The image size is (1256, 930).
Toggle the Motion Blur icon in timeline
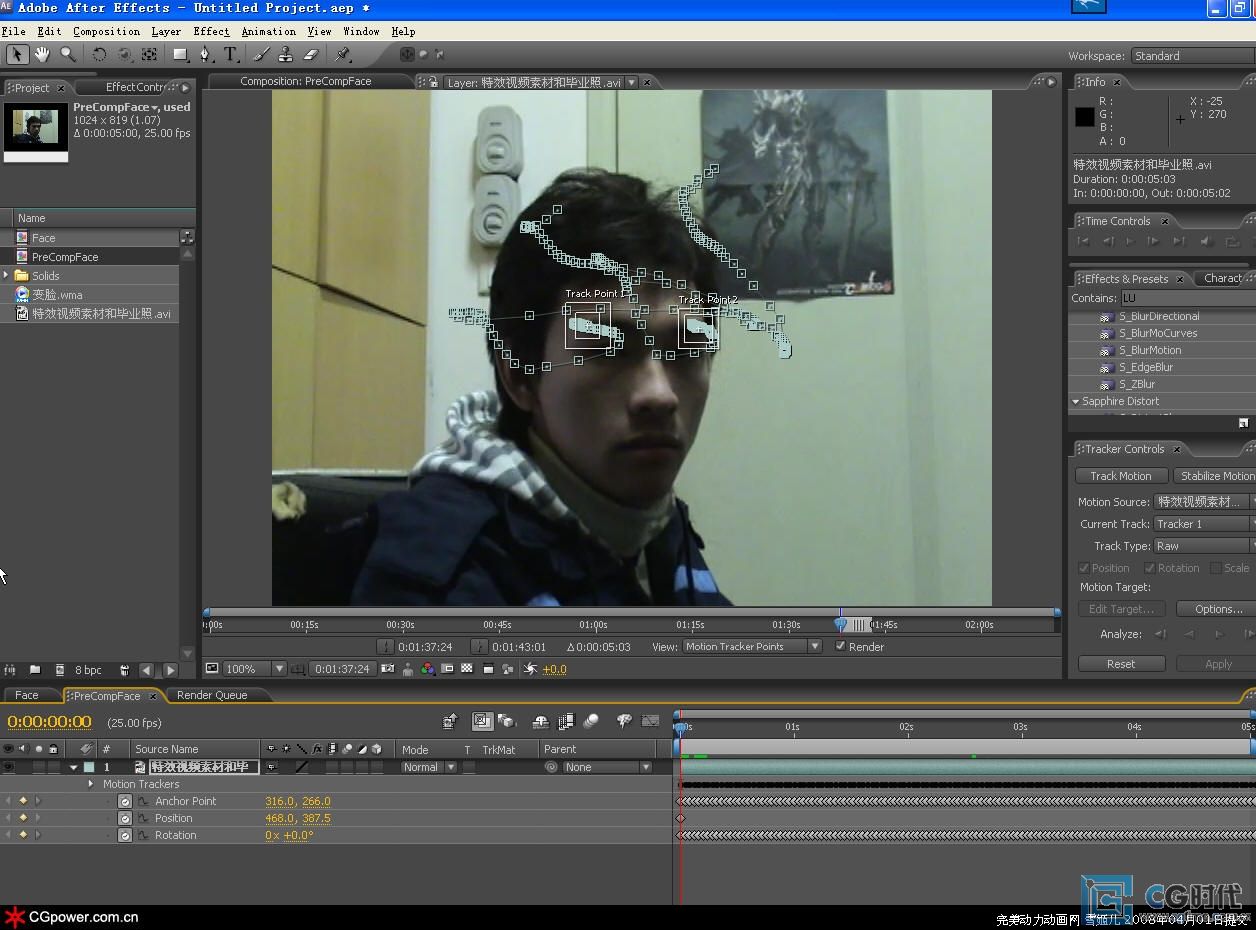coord(591,721)
